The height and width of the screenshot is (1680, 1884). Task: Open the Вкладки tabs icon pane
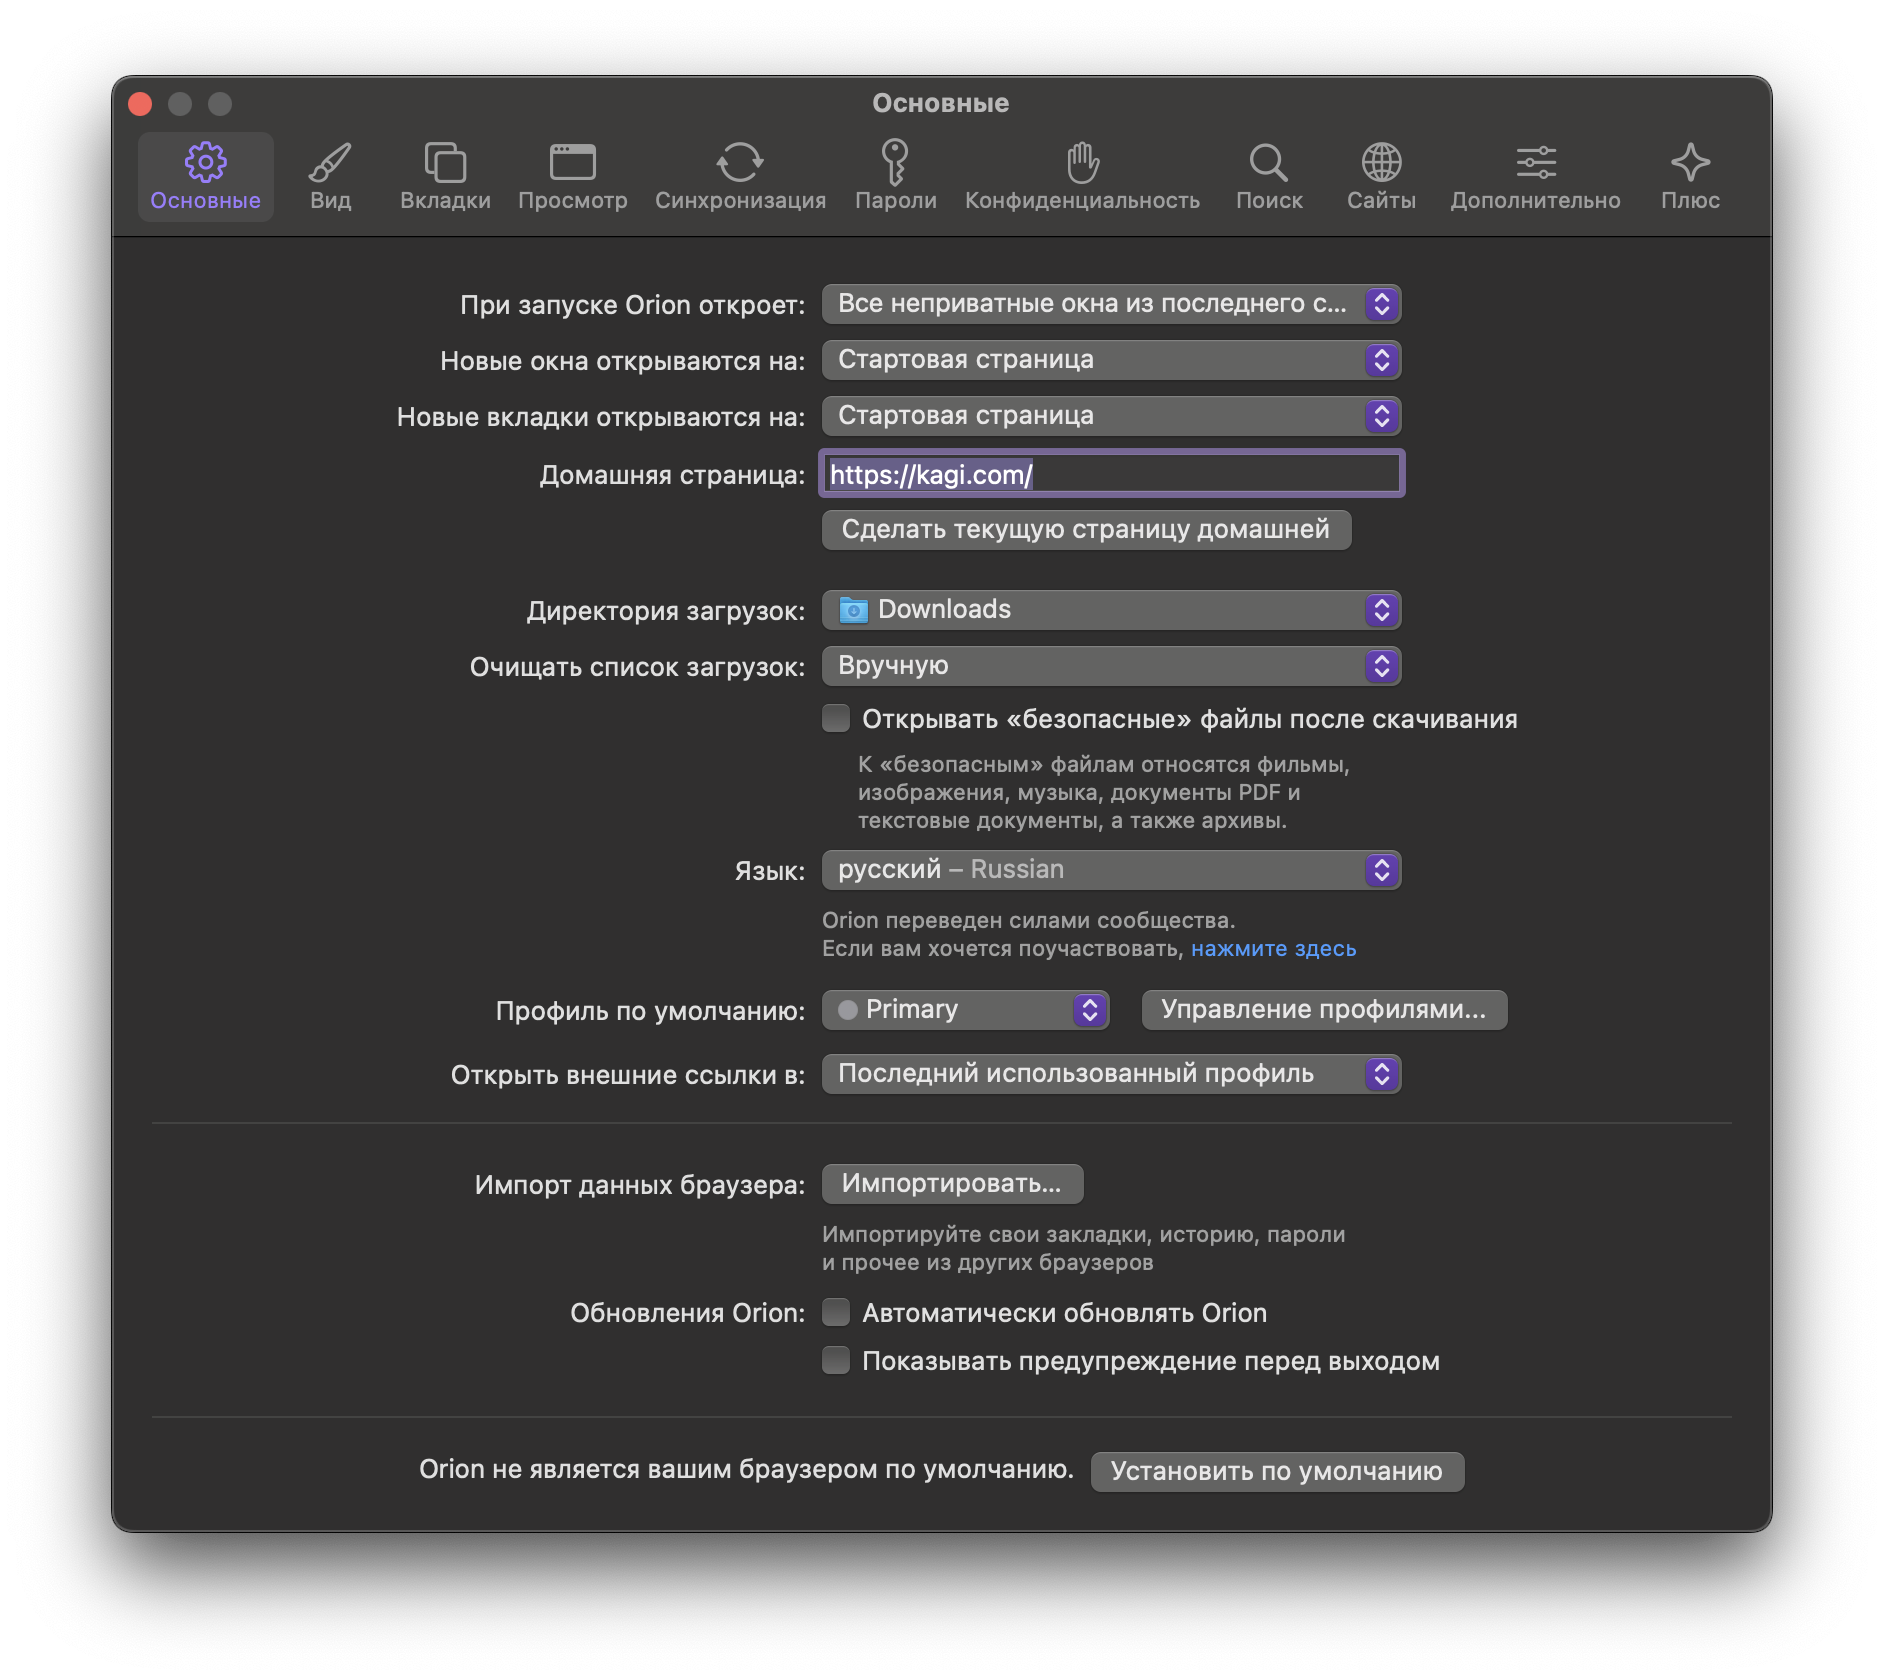[x=445, y=163]
